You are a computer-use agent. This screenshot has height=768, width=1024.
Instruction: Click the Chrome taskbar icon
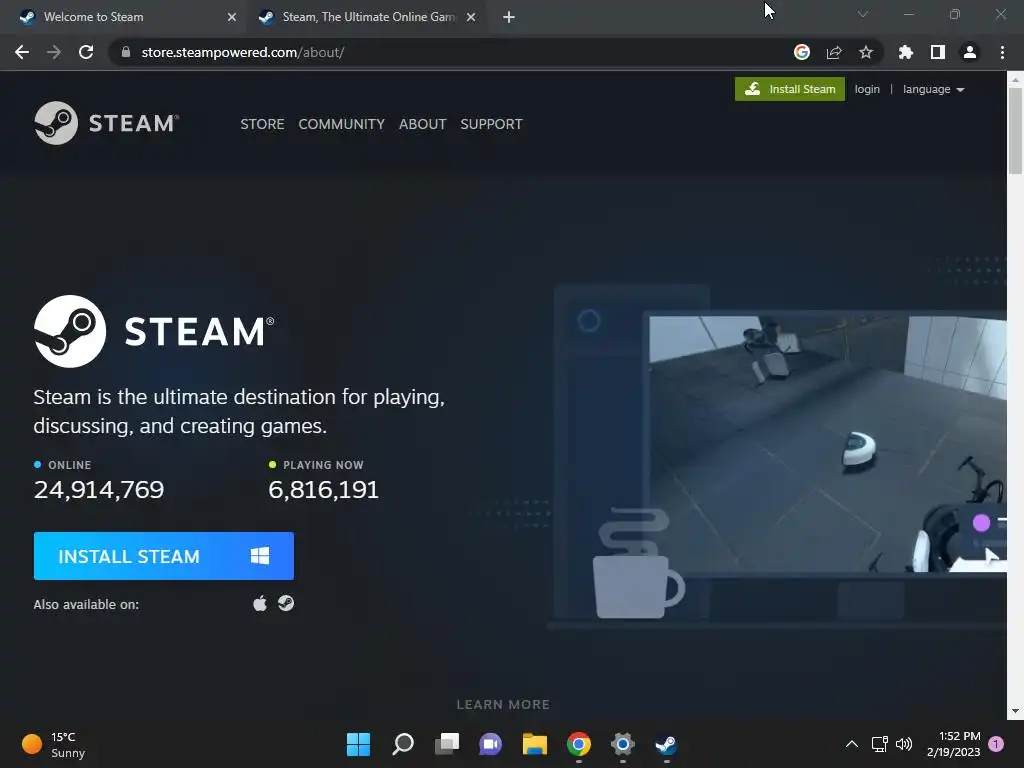point(579,744)
